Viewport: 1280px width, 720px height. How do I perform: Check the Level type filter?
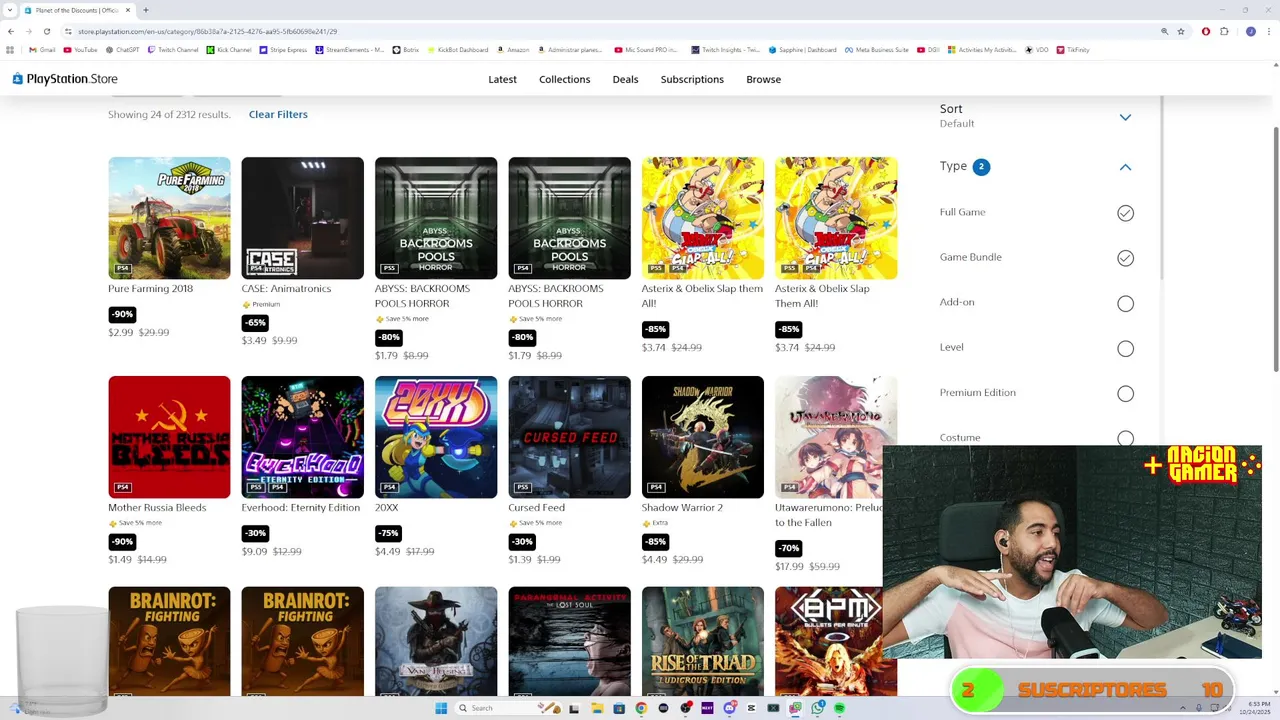click(1125, 348)
